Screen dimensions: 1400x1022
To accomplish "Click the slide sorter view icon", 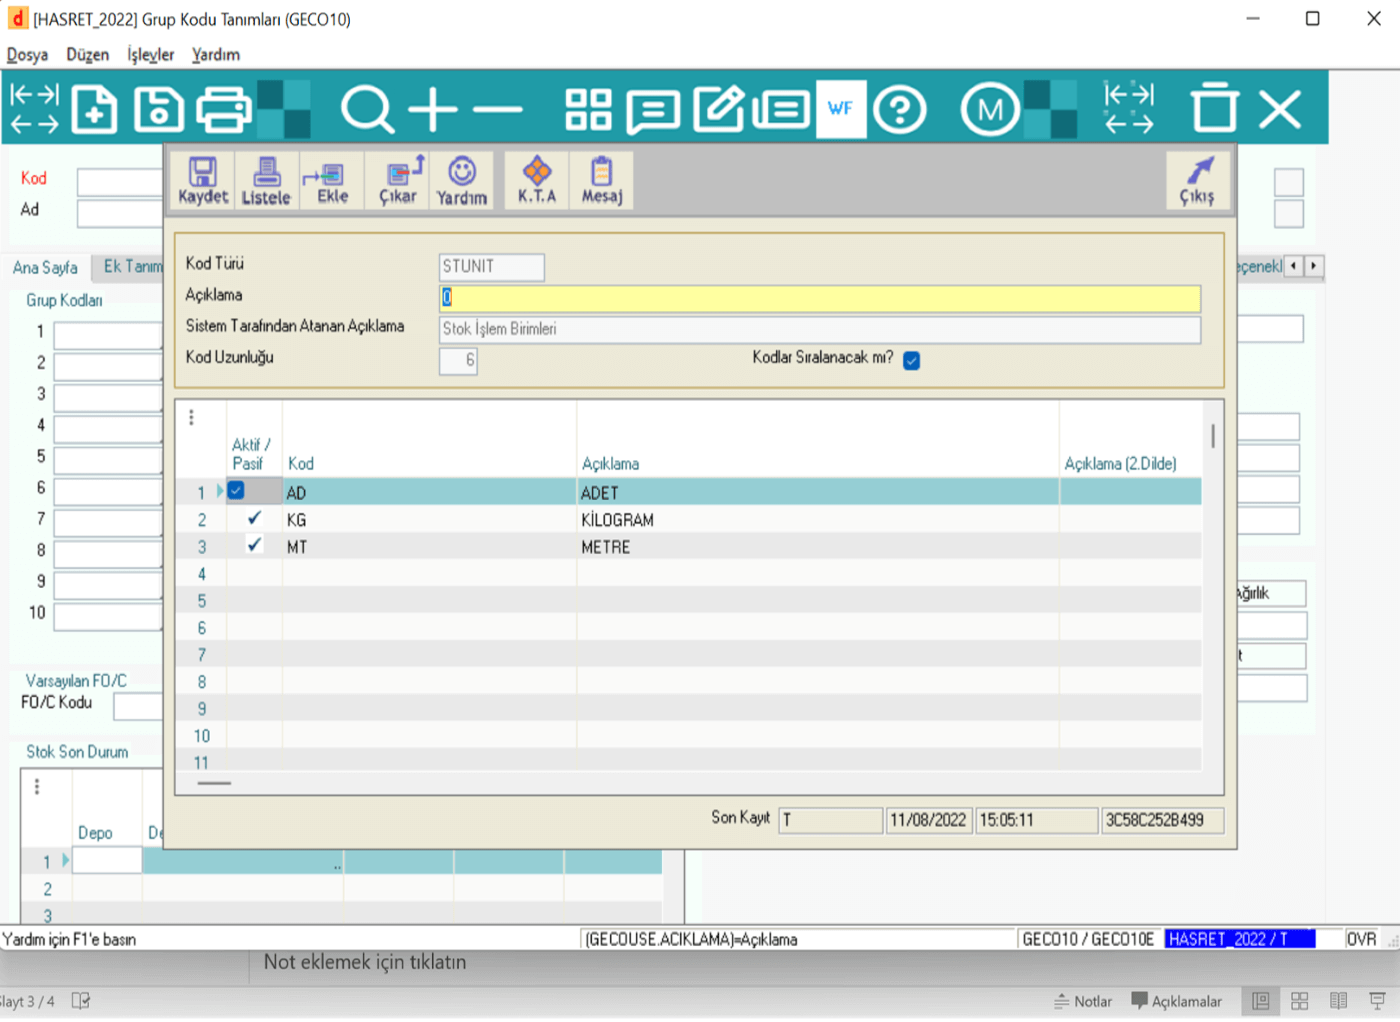I will click(1300, 1001).
